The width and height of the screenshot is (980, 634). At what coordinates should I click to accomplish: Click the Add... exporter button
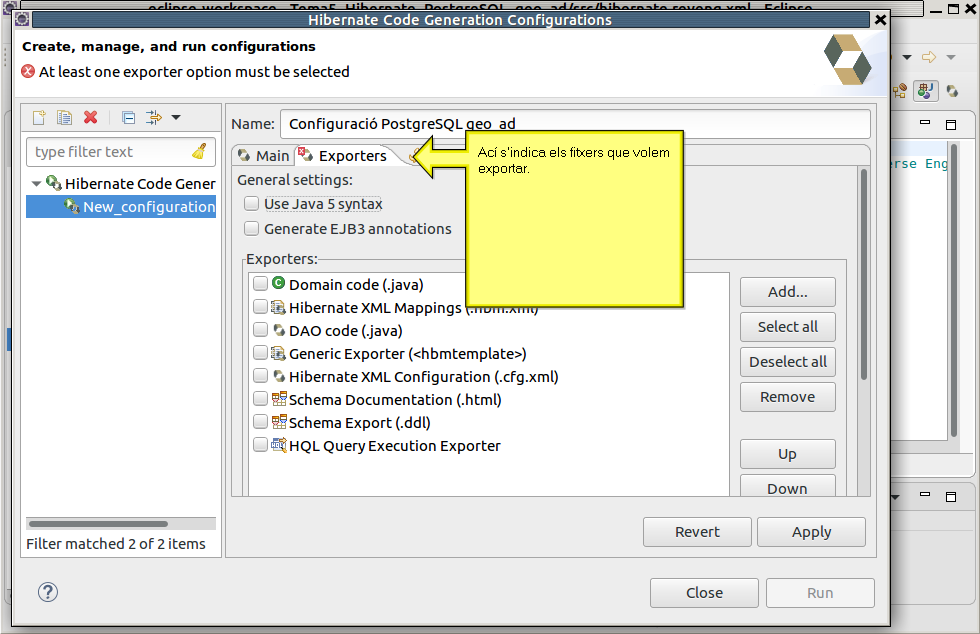788,292
